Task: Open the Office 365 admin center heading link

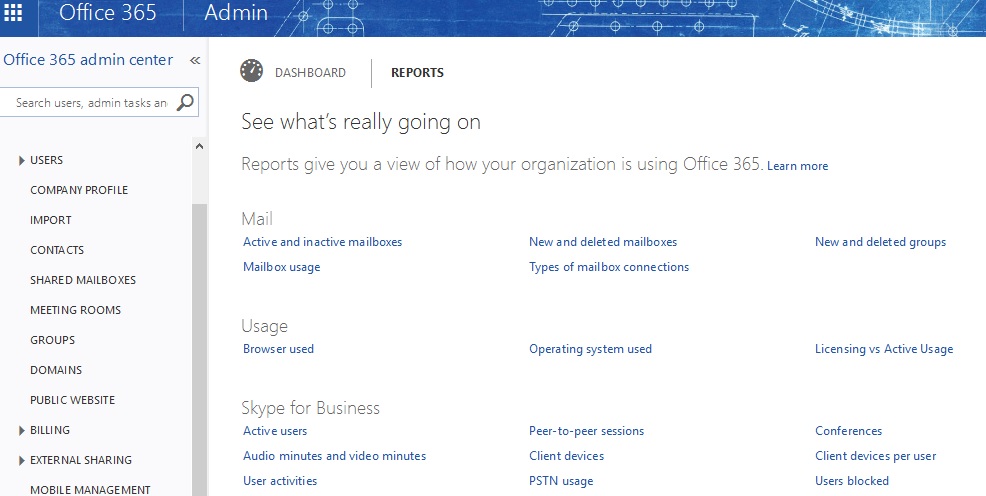Action: [88, 60]
